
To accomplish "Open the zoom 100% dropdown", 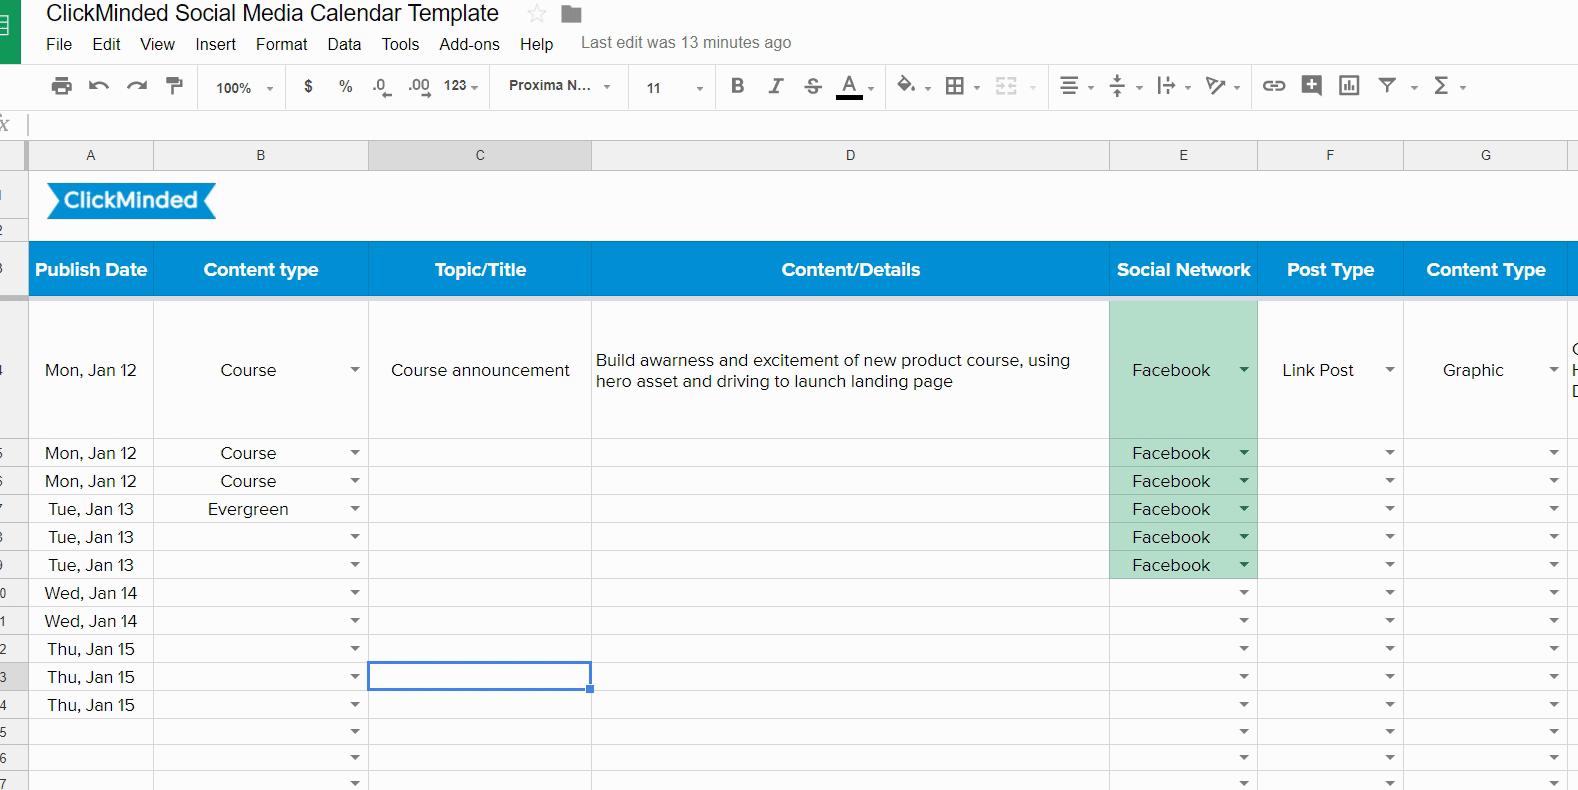I will click(x=243, y=88).
